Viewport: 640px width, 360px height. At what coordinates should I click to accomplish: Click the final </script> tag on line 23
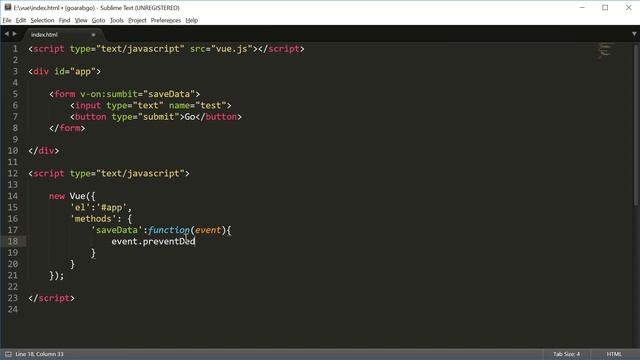click(x=51, y=298)
